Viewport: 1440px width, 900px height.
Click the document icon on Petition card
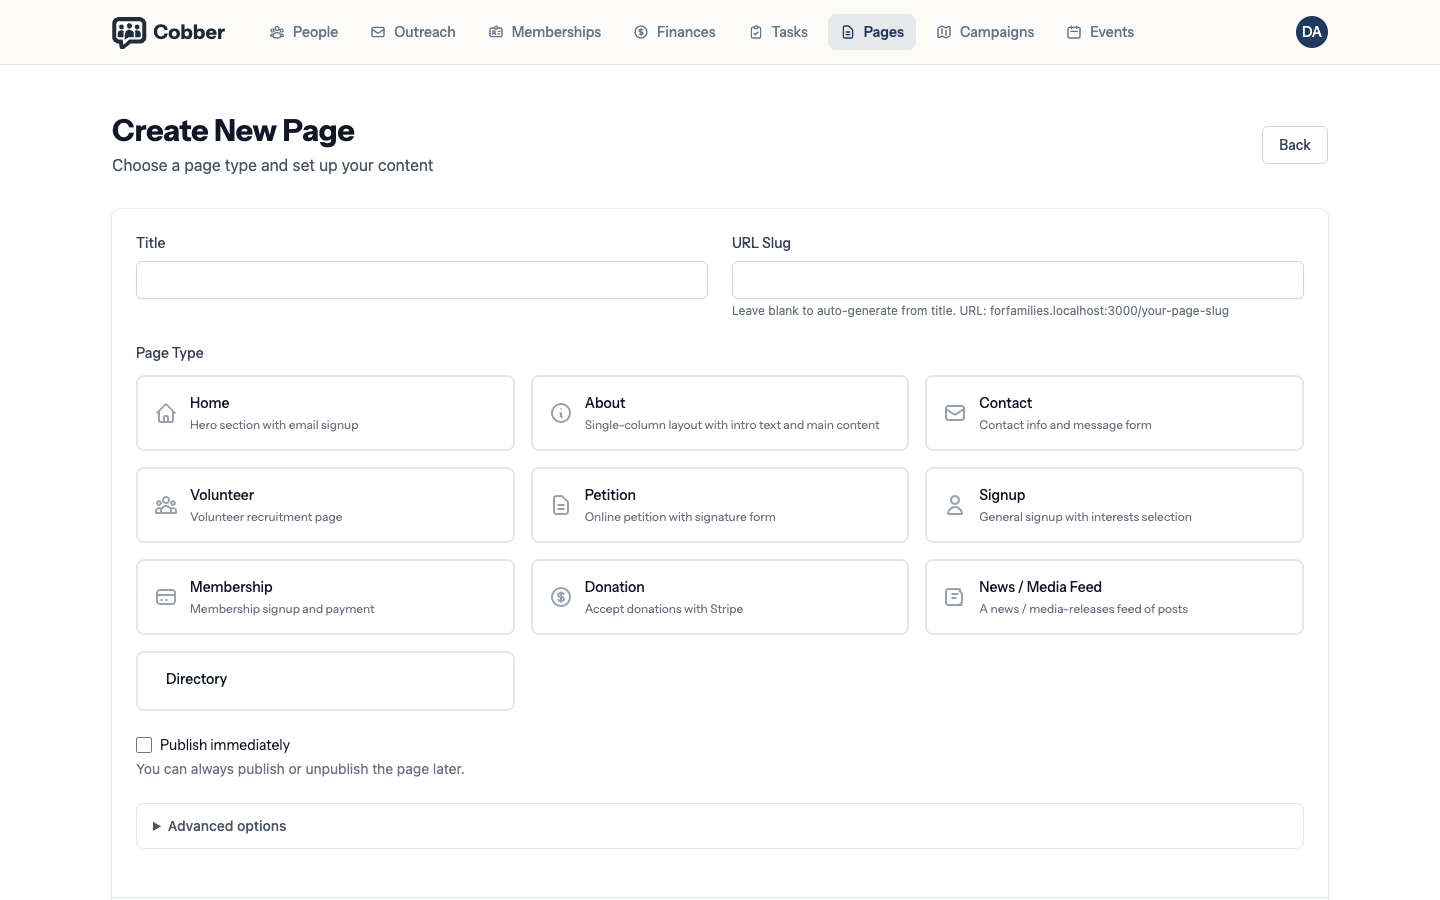pos(561,505)
